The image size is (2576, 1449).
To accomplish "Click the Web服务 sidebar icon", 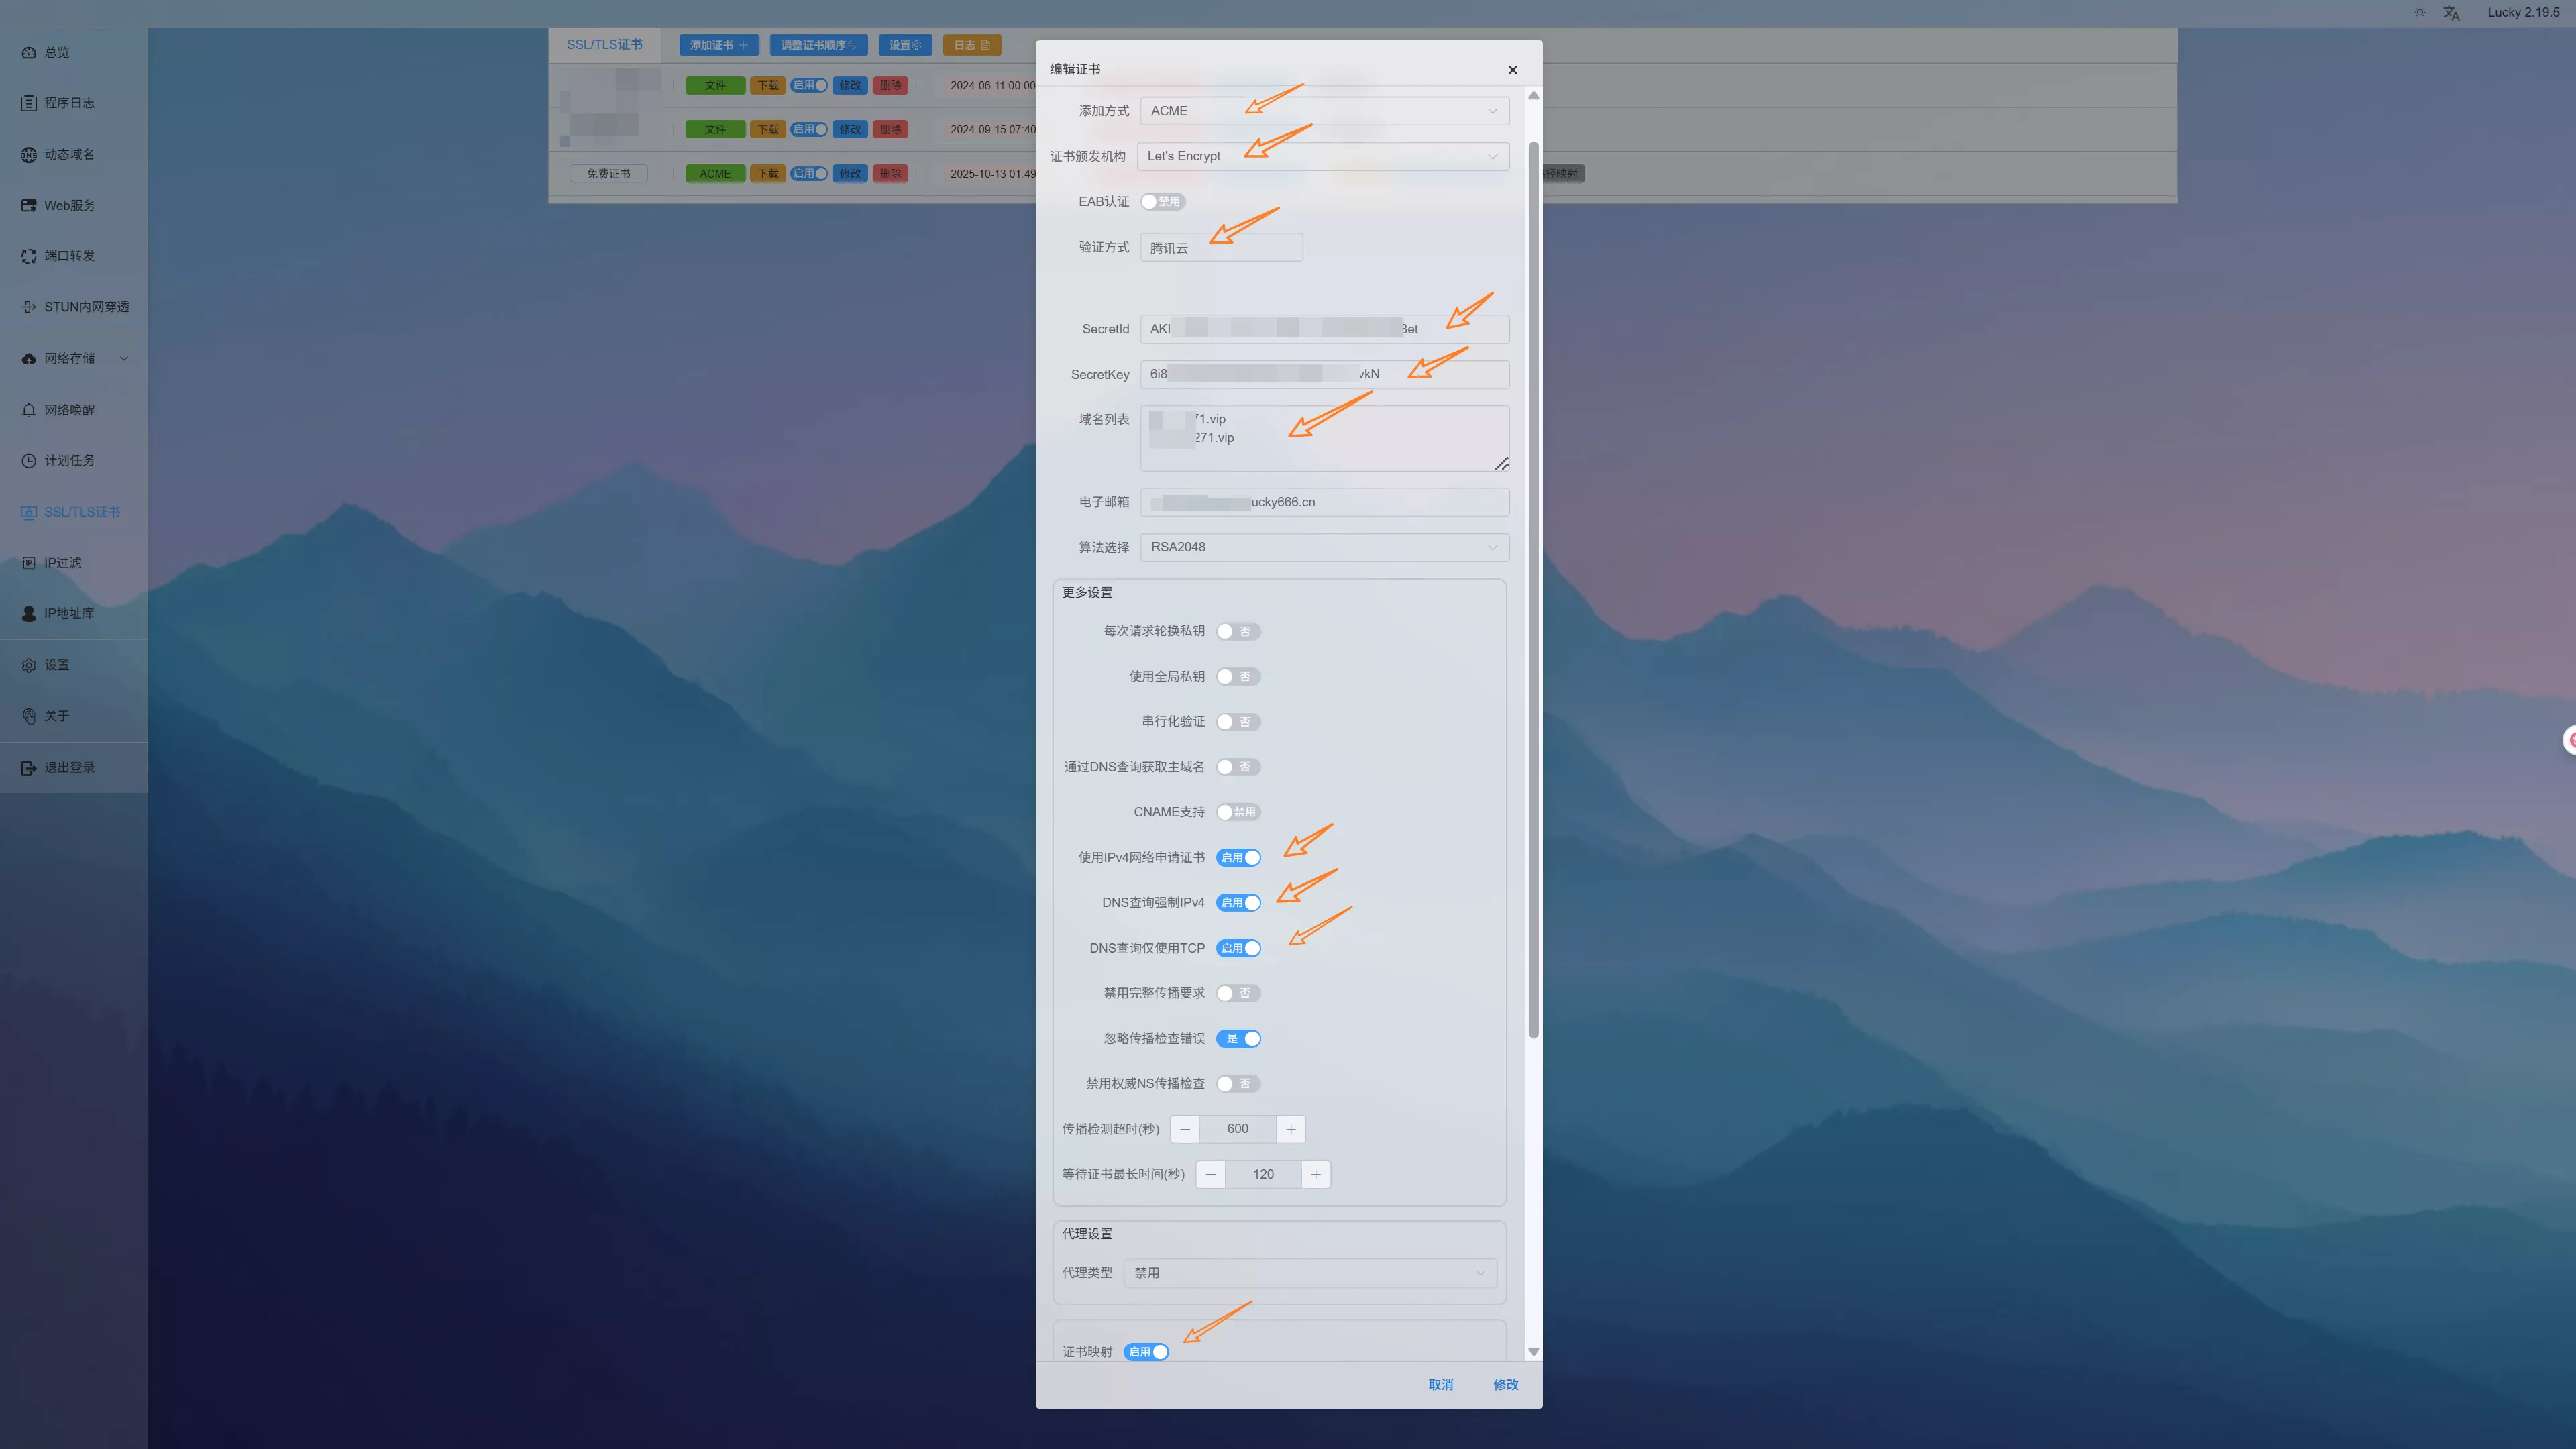I will [x=29, y=205].
